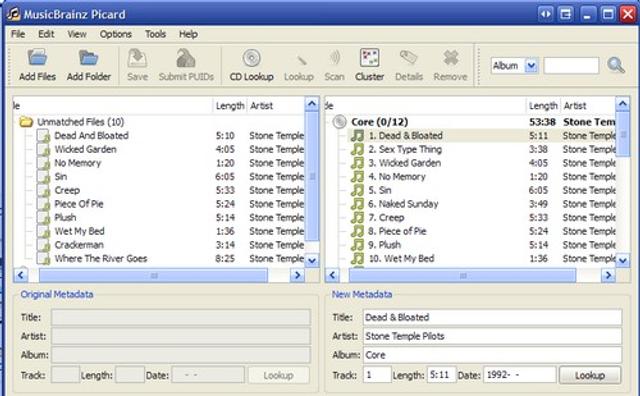Click the file icon beside Dead And Bloated
The width and height of the screenshot is (640, 396).
click(43, 136)
